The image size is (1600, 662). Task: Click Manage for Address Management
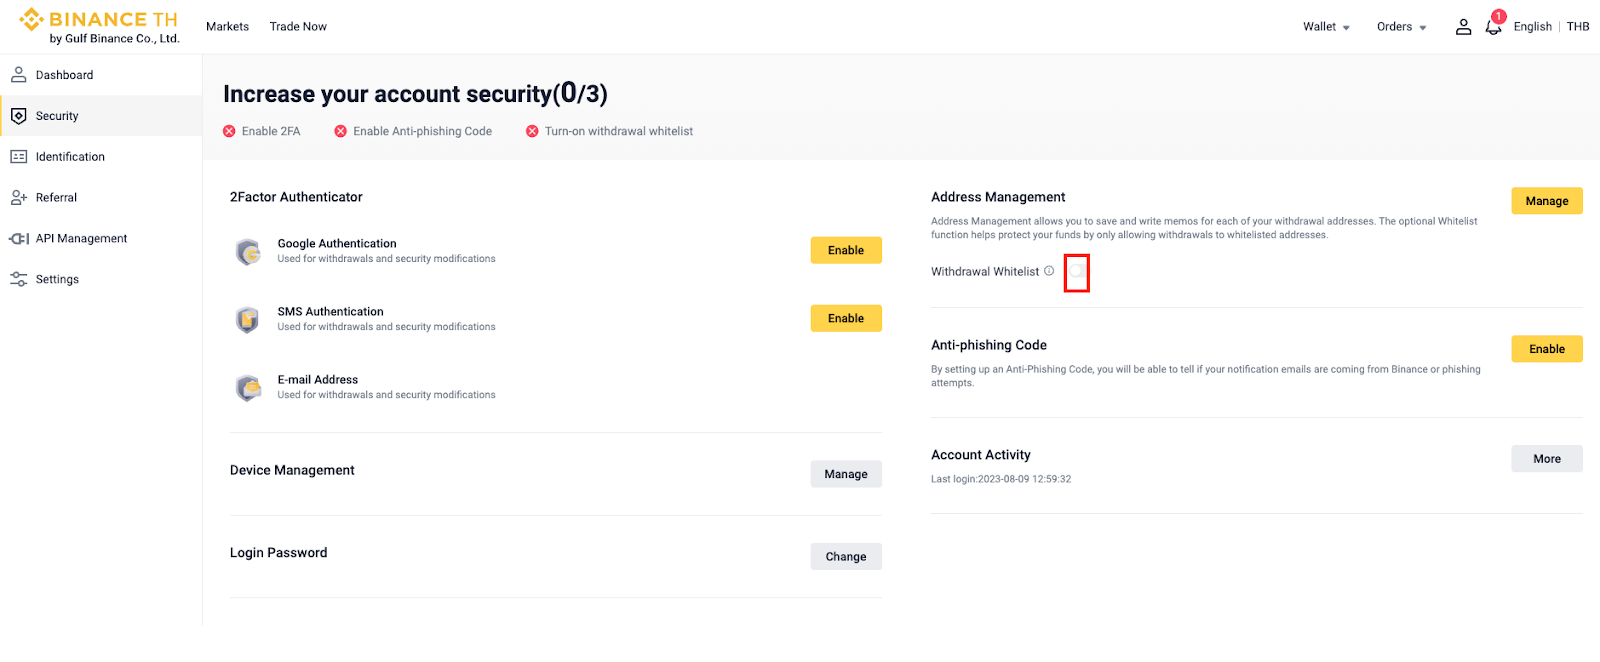[x=1546, y=201]
